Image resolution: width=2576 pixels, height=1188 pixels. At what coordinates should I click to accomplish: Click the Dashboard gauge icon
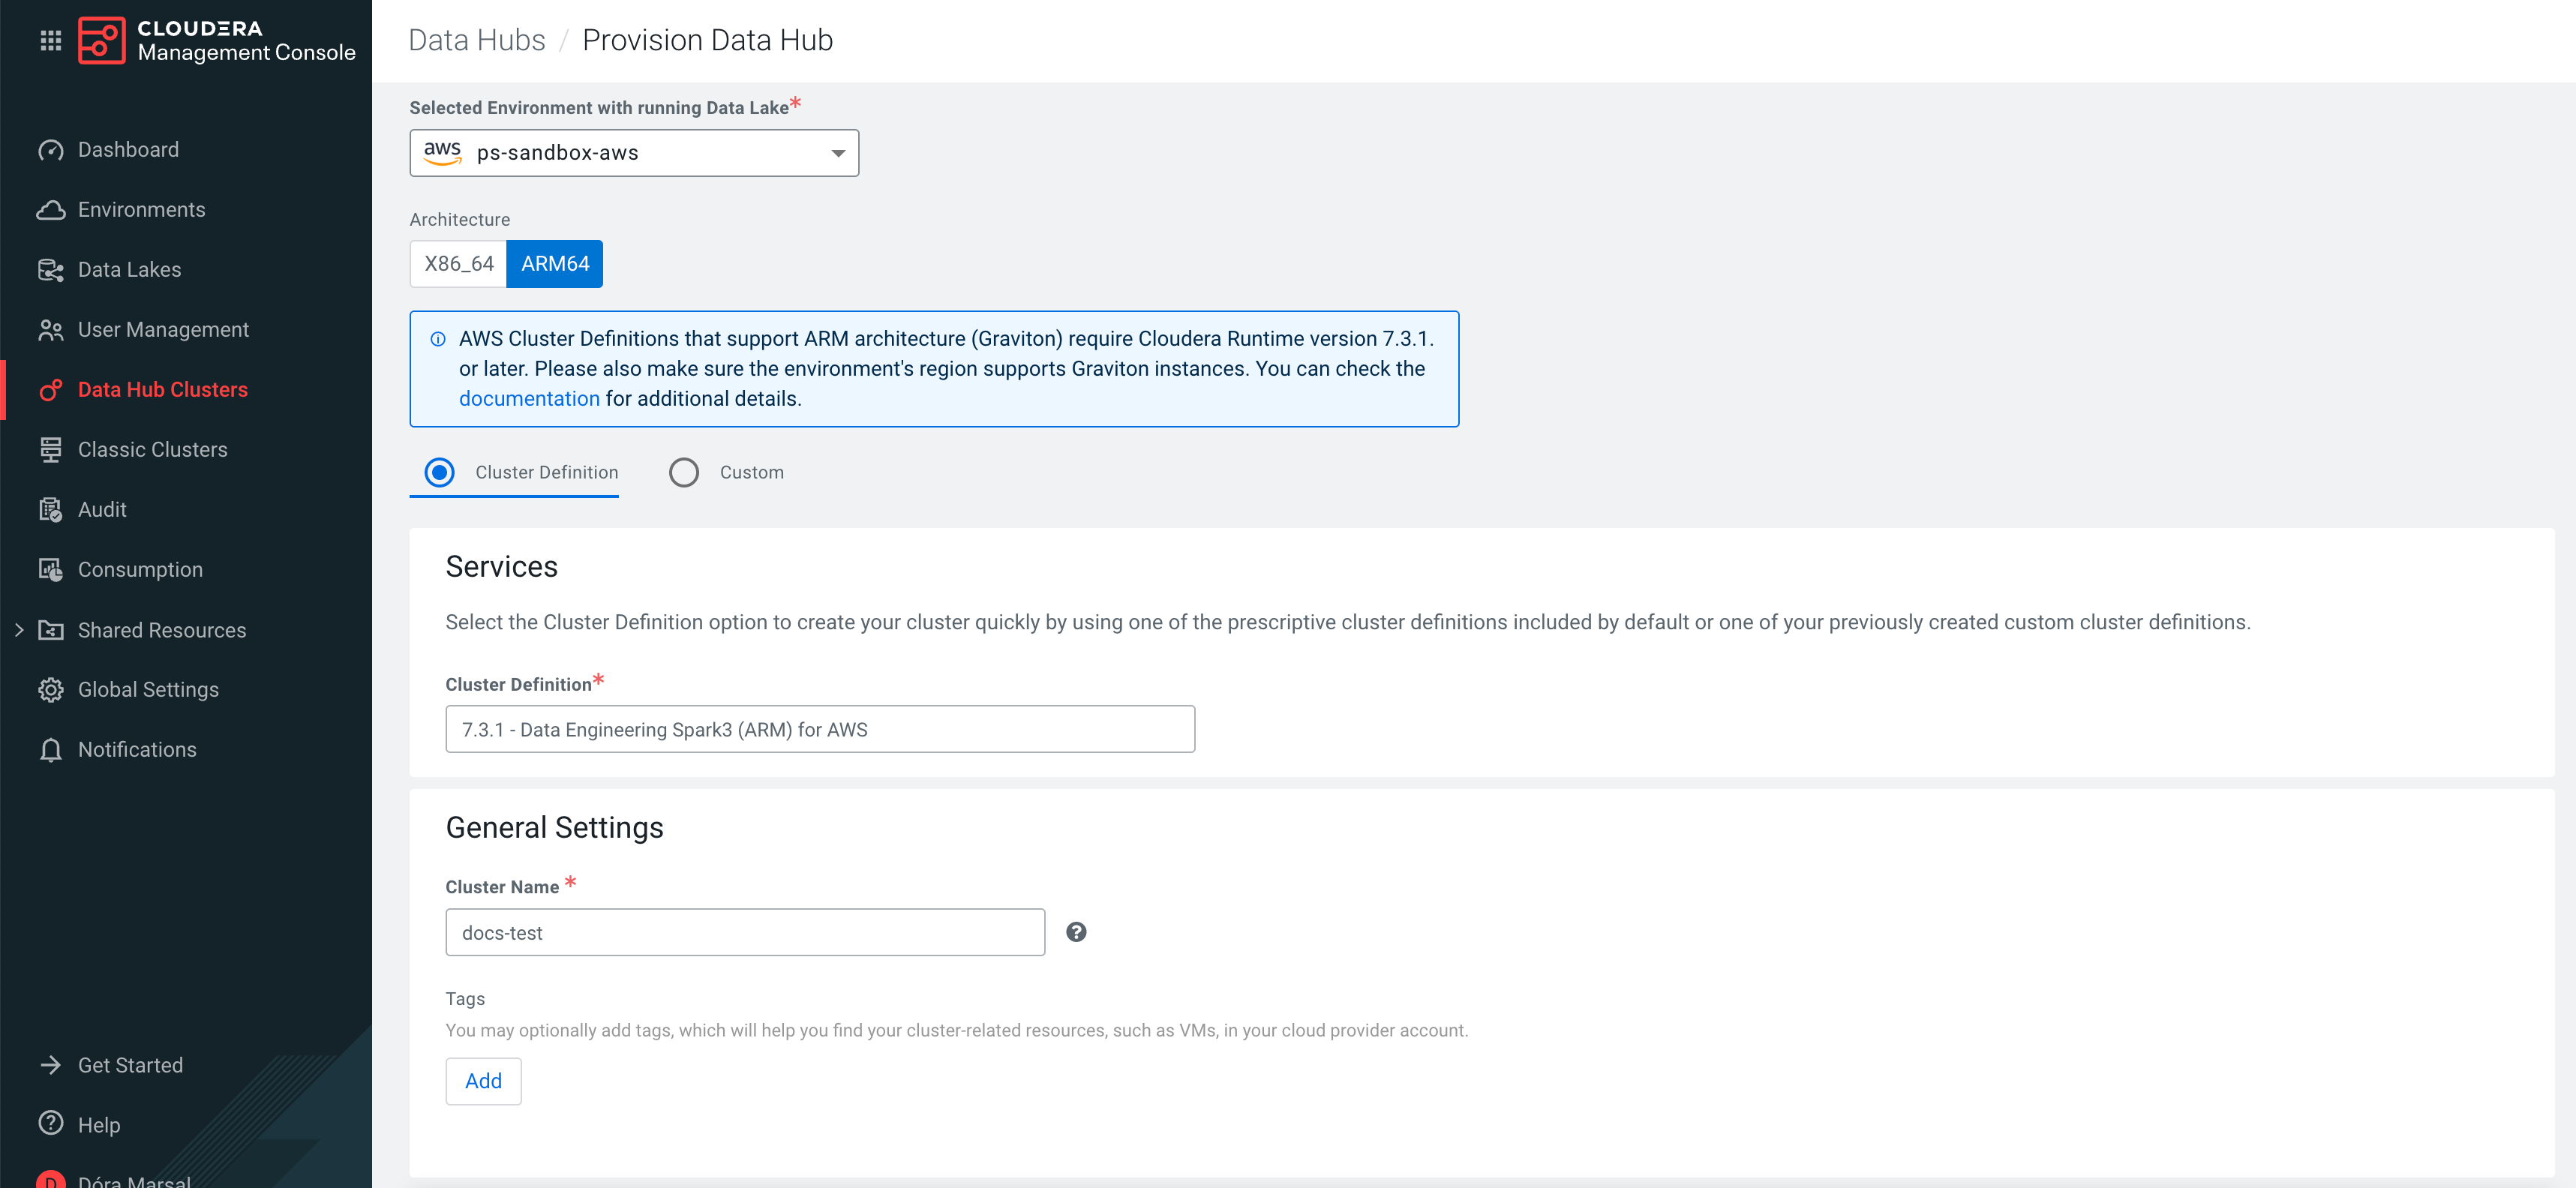pos(50,150)
